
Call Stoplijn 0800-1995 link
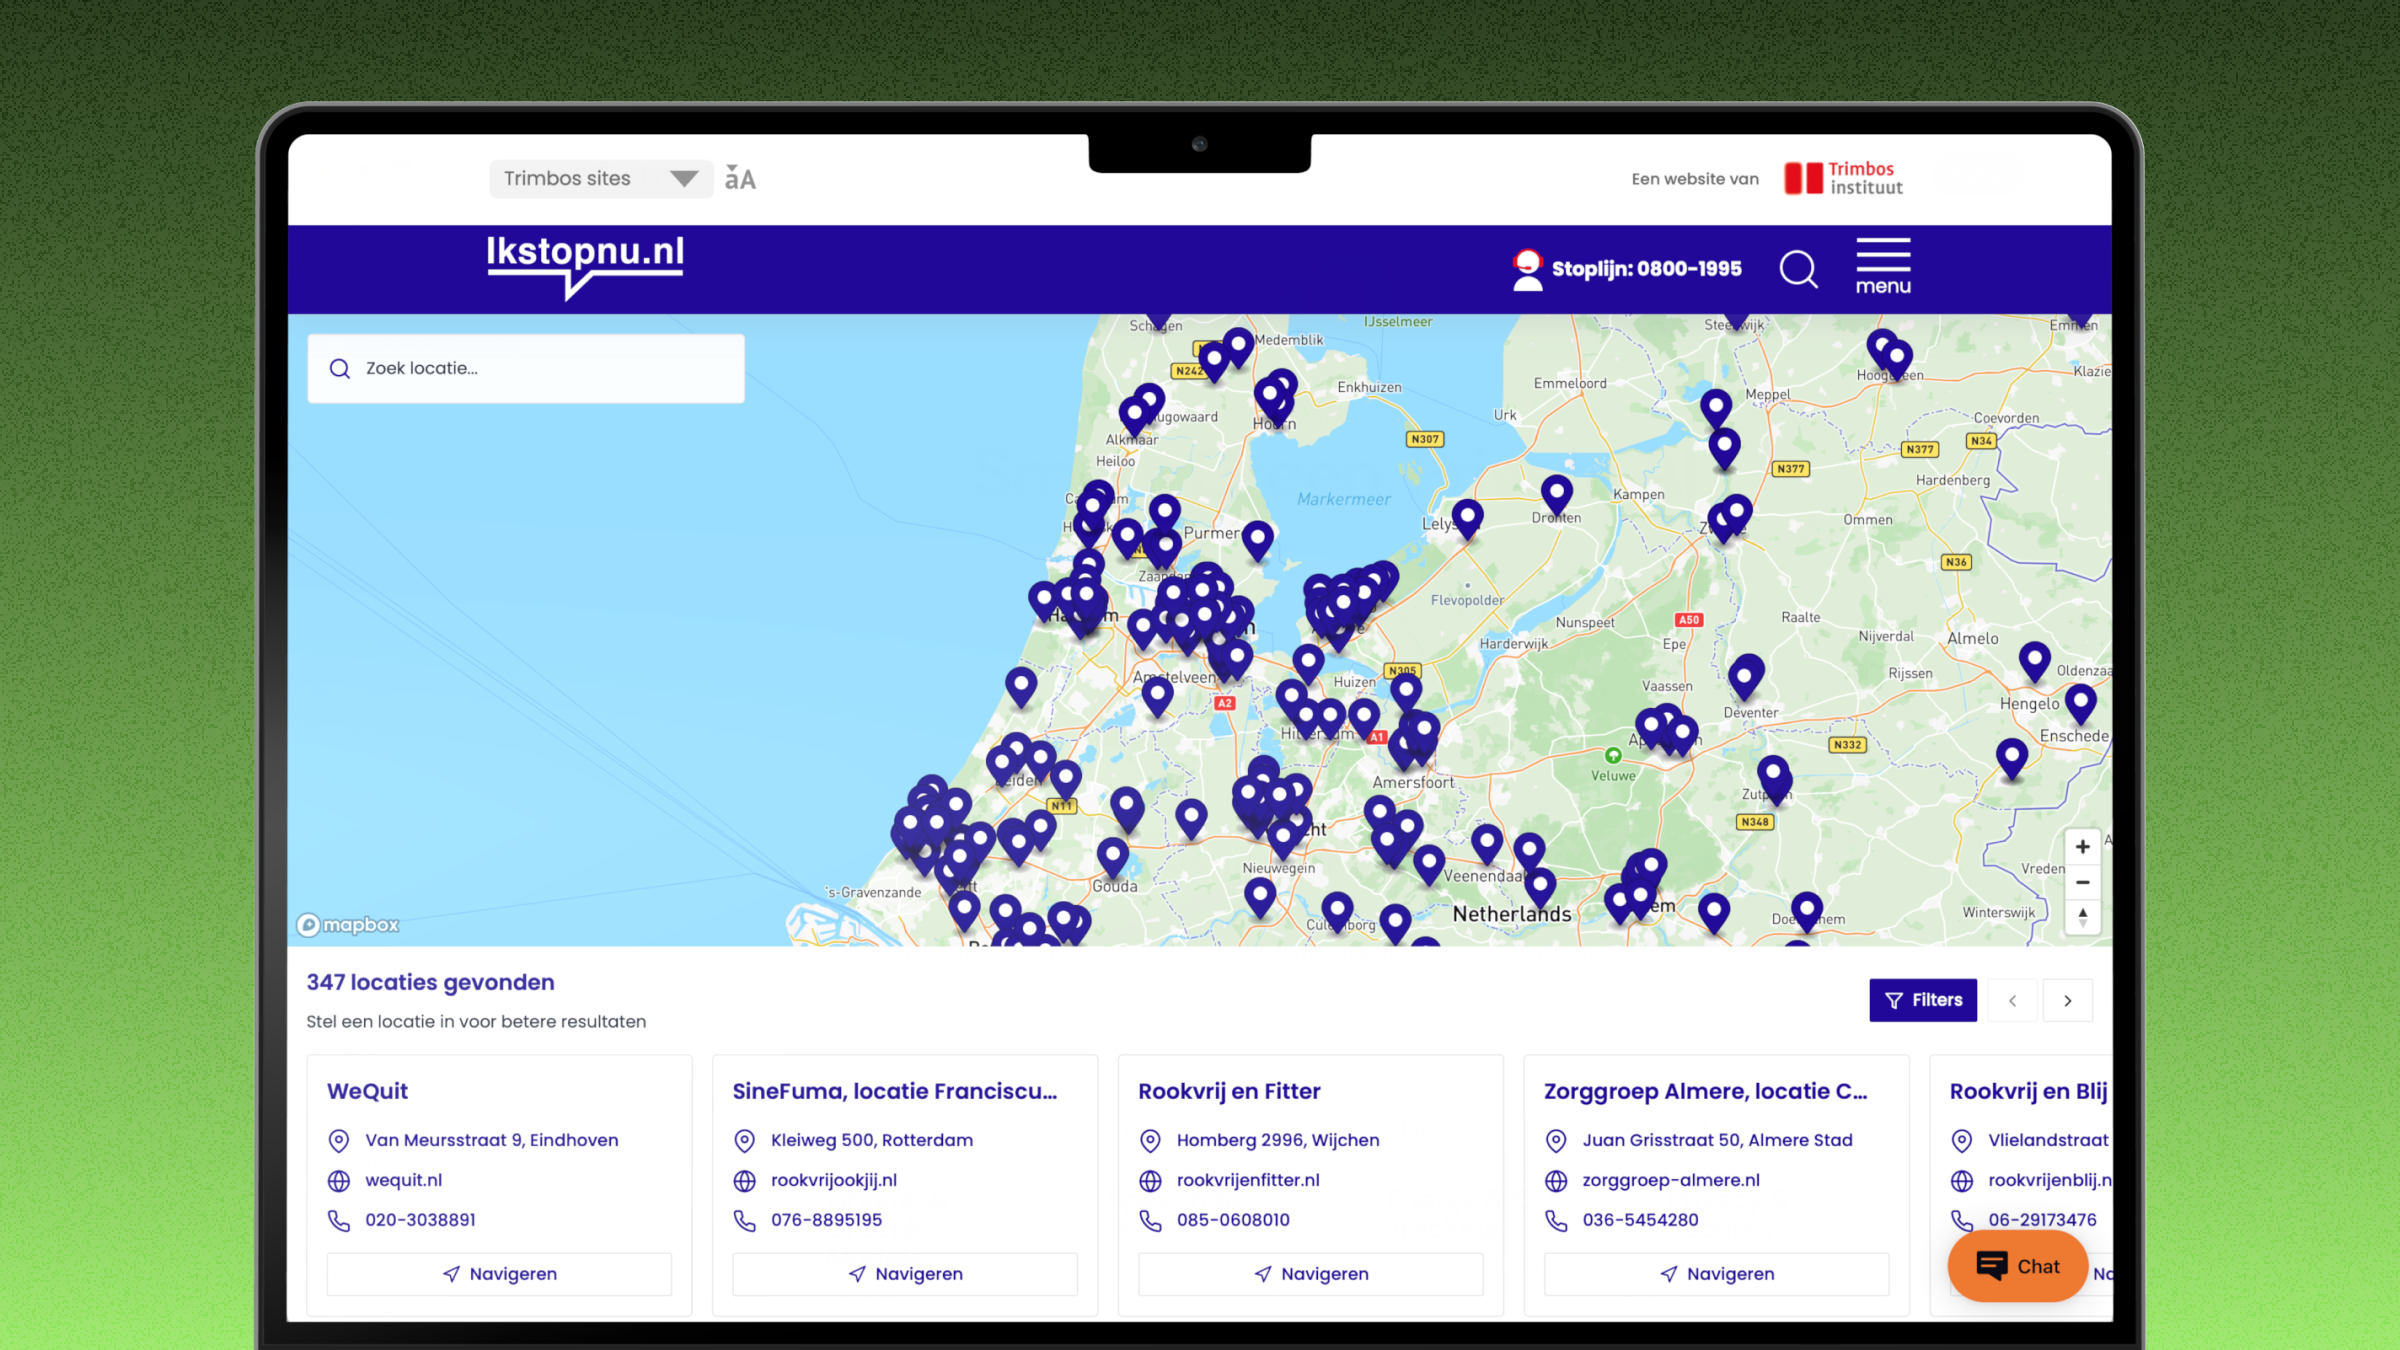click(x=1645, y=269)
